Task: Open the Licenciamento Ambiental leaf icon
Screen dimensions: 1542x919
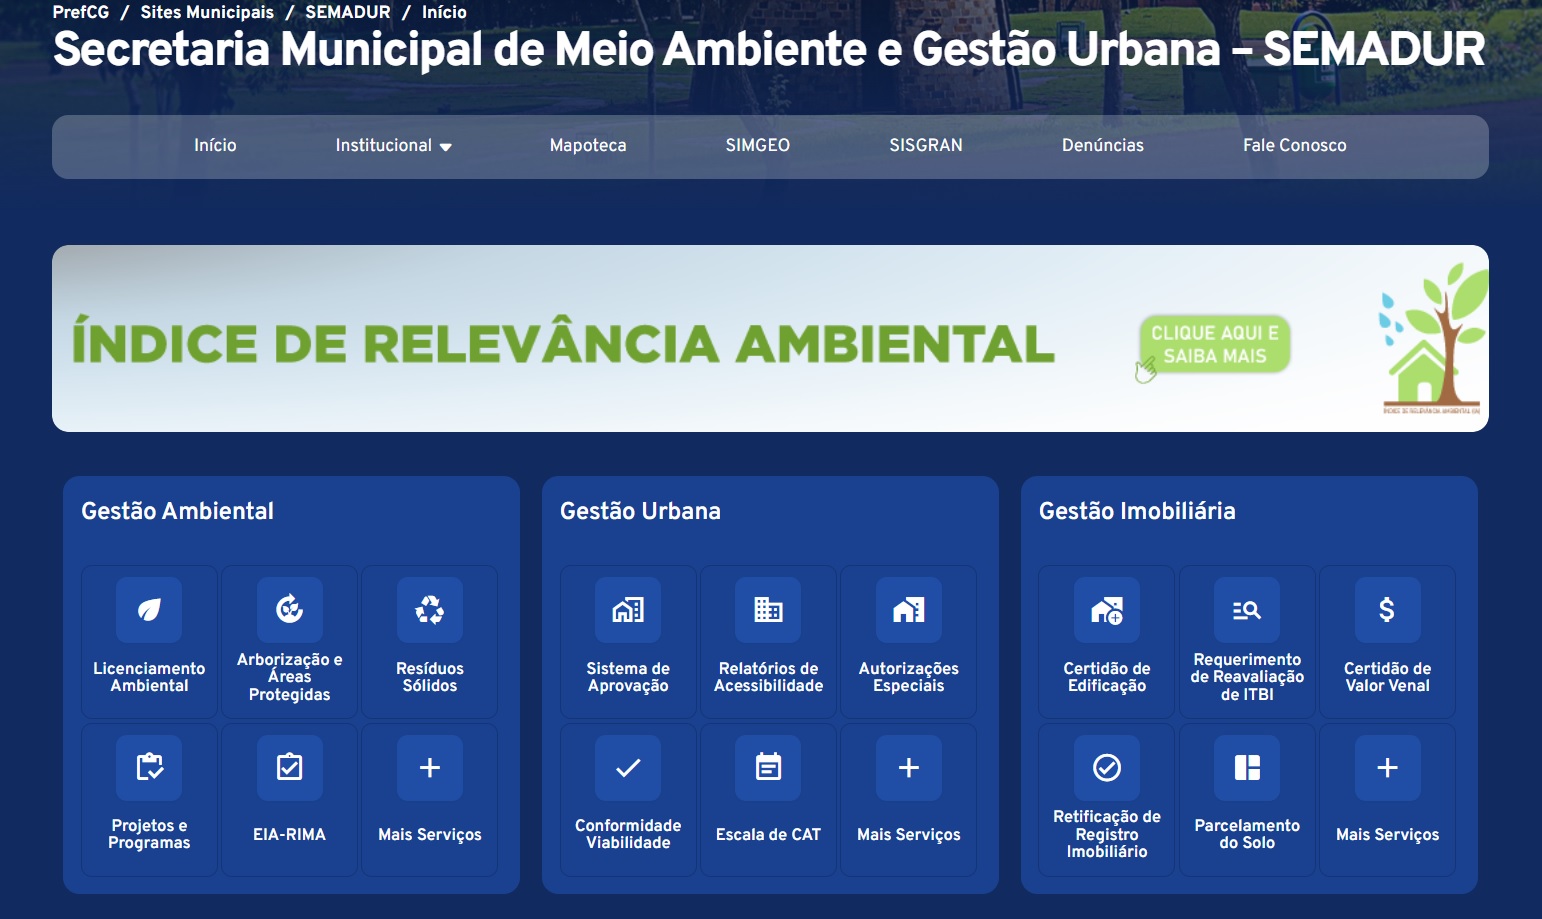Action: click(149, 610)
